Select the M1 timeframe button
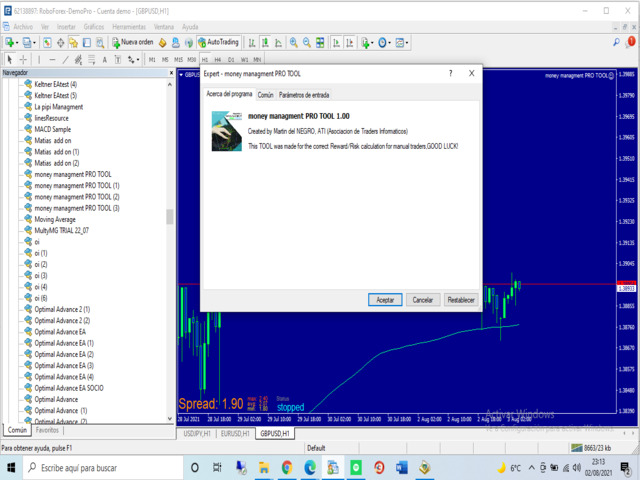640x480 pixels. click(x=152, y=60)
